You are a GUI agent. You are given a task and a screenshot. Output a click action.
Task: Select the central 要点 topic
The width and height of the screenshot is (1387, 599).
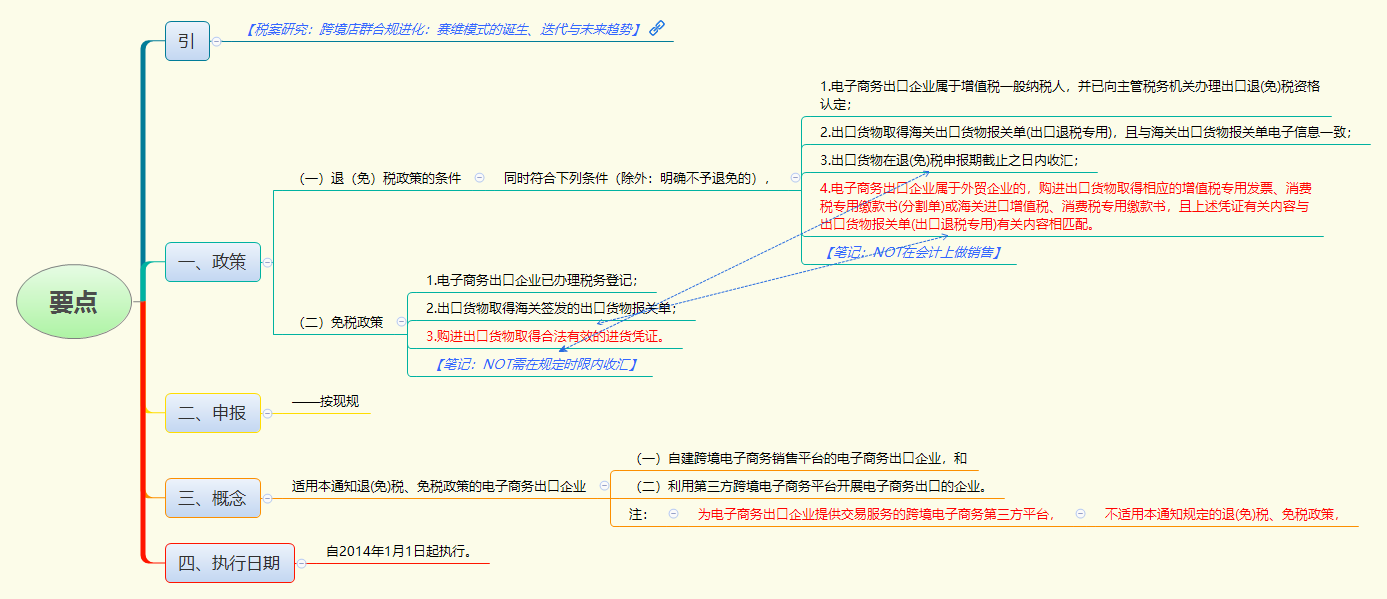(x=74, y=303)
